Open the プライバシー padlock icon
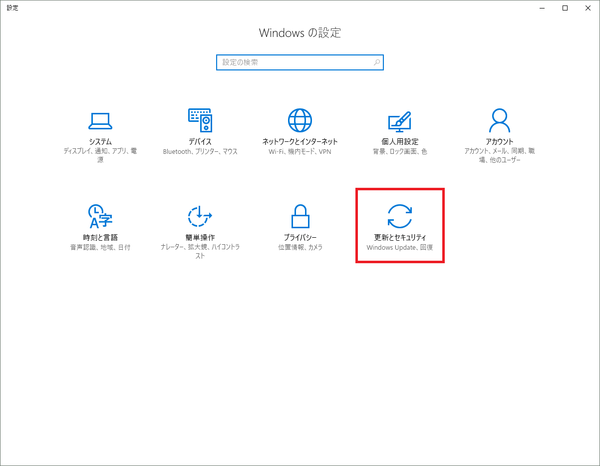Viewport: 600px width, 466px height. [x=300, y=216]
